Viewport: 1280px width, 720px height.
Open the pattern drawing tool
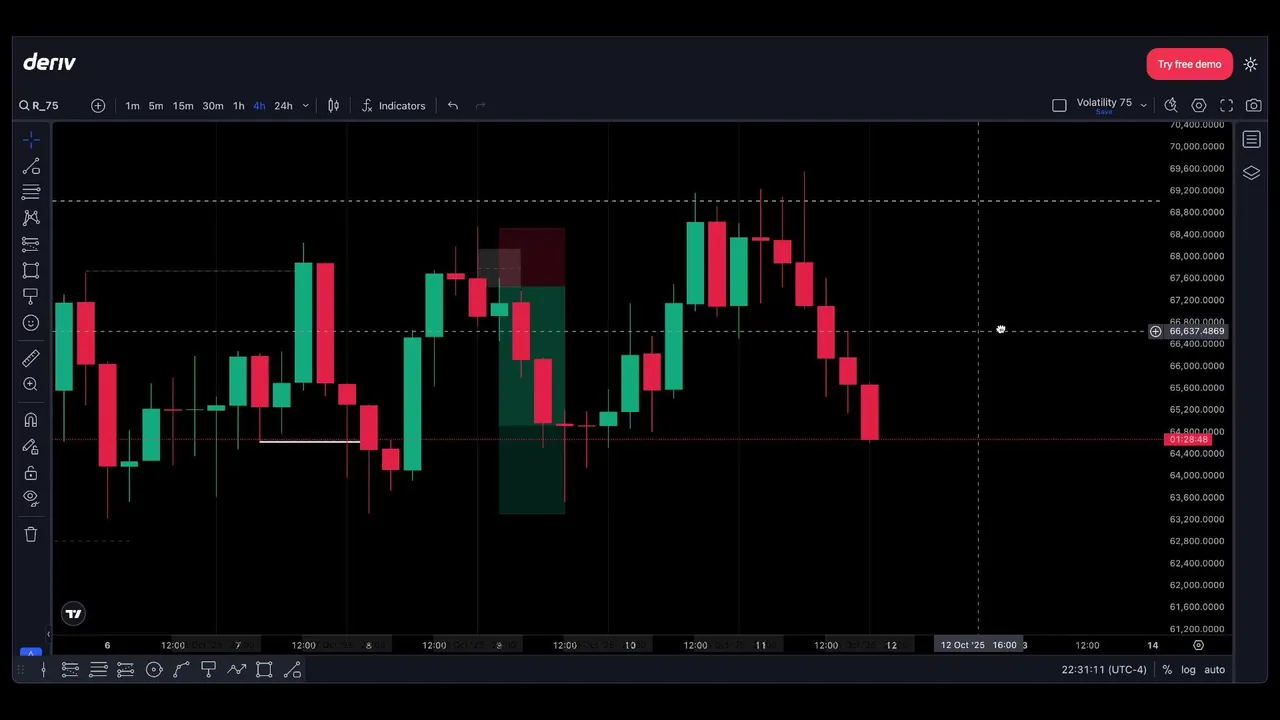(x=31, y=217)
